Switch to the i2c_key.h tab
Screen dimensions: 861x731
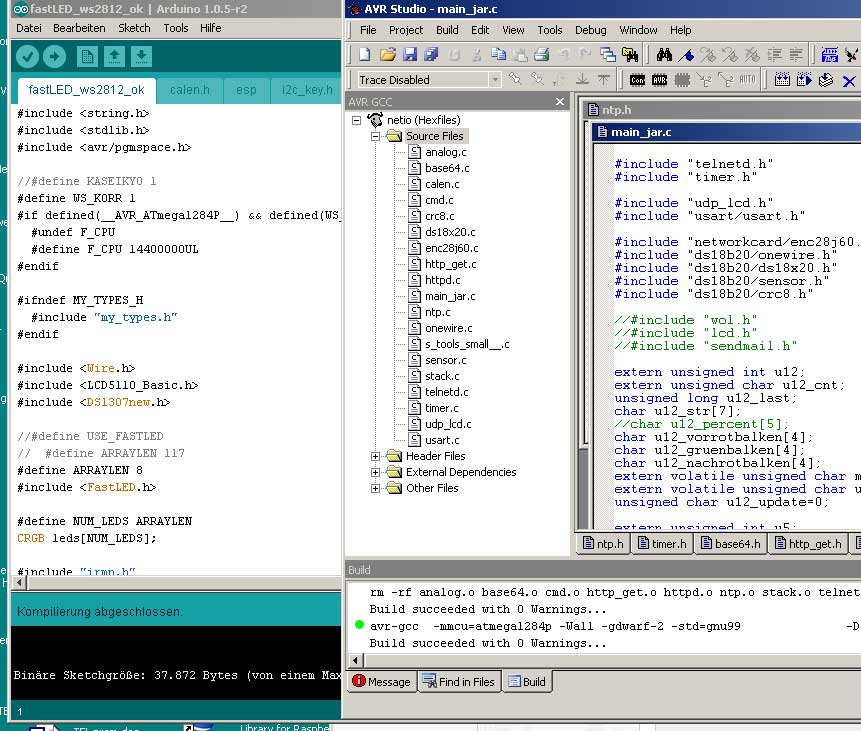pos(306,90)
